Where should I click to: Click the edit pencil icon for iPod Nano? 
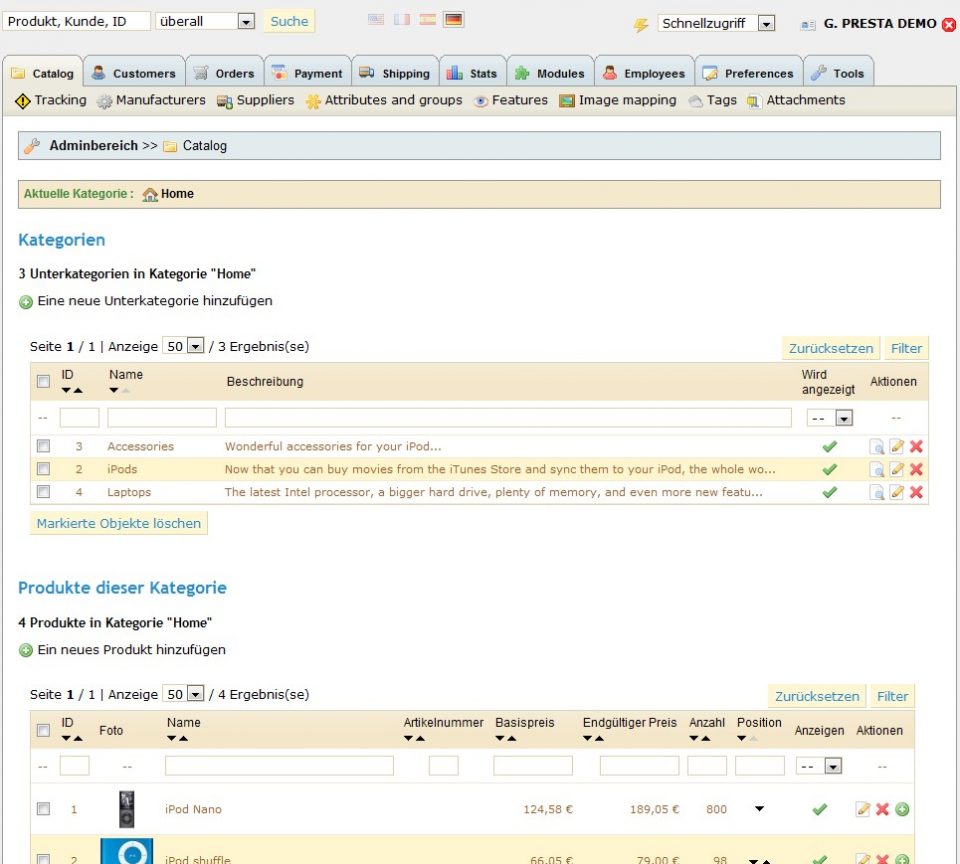863,809
